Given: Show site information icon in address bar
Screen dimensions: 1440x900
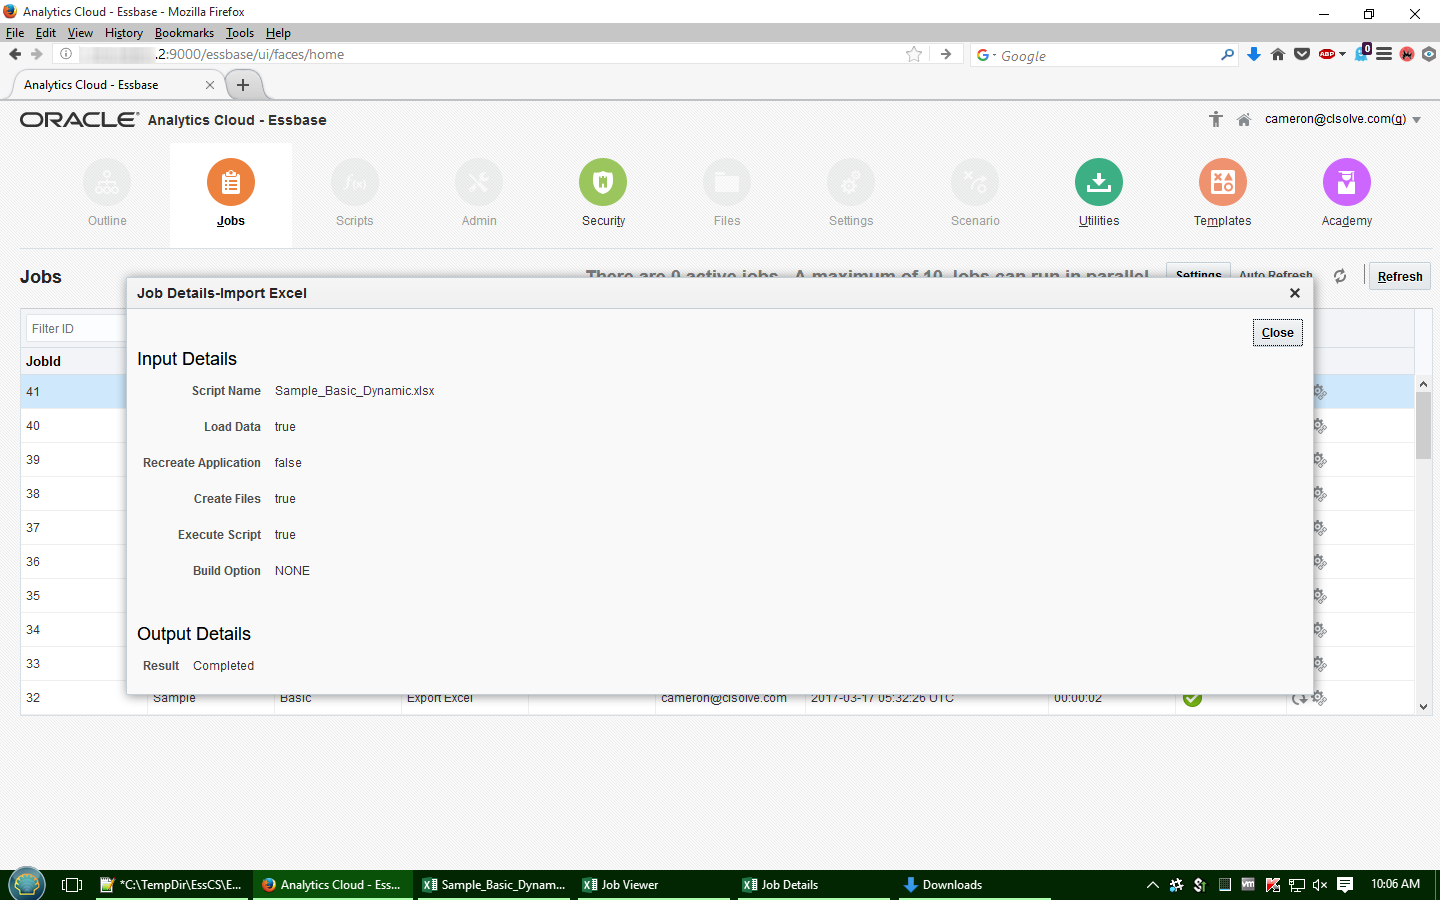Looking at the screenshot, I should (x=66, y=54).
